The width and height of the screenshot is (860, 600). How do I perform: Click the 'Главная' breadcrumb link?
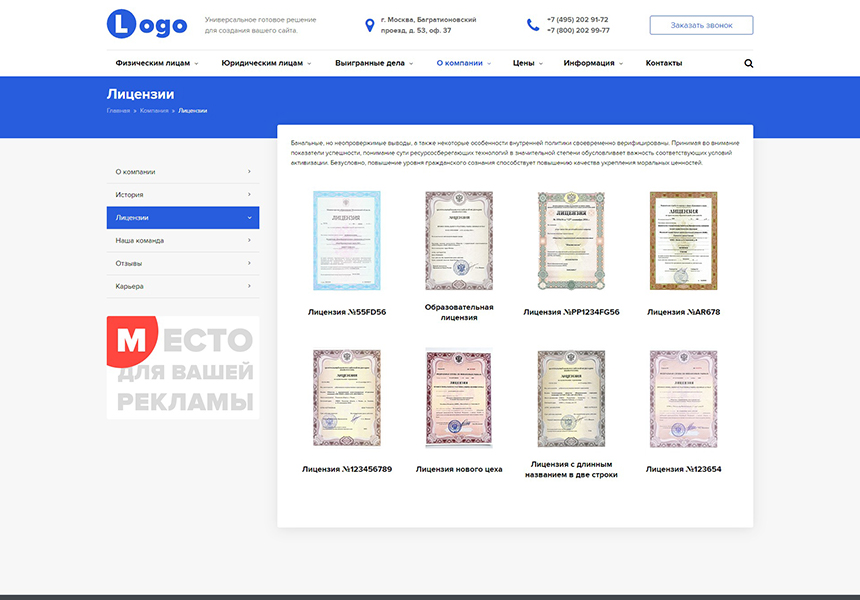(x=118, y=110)
